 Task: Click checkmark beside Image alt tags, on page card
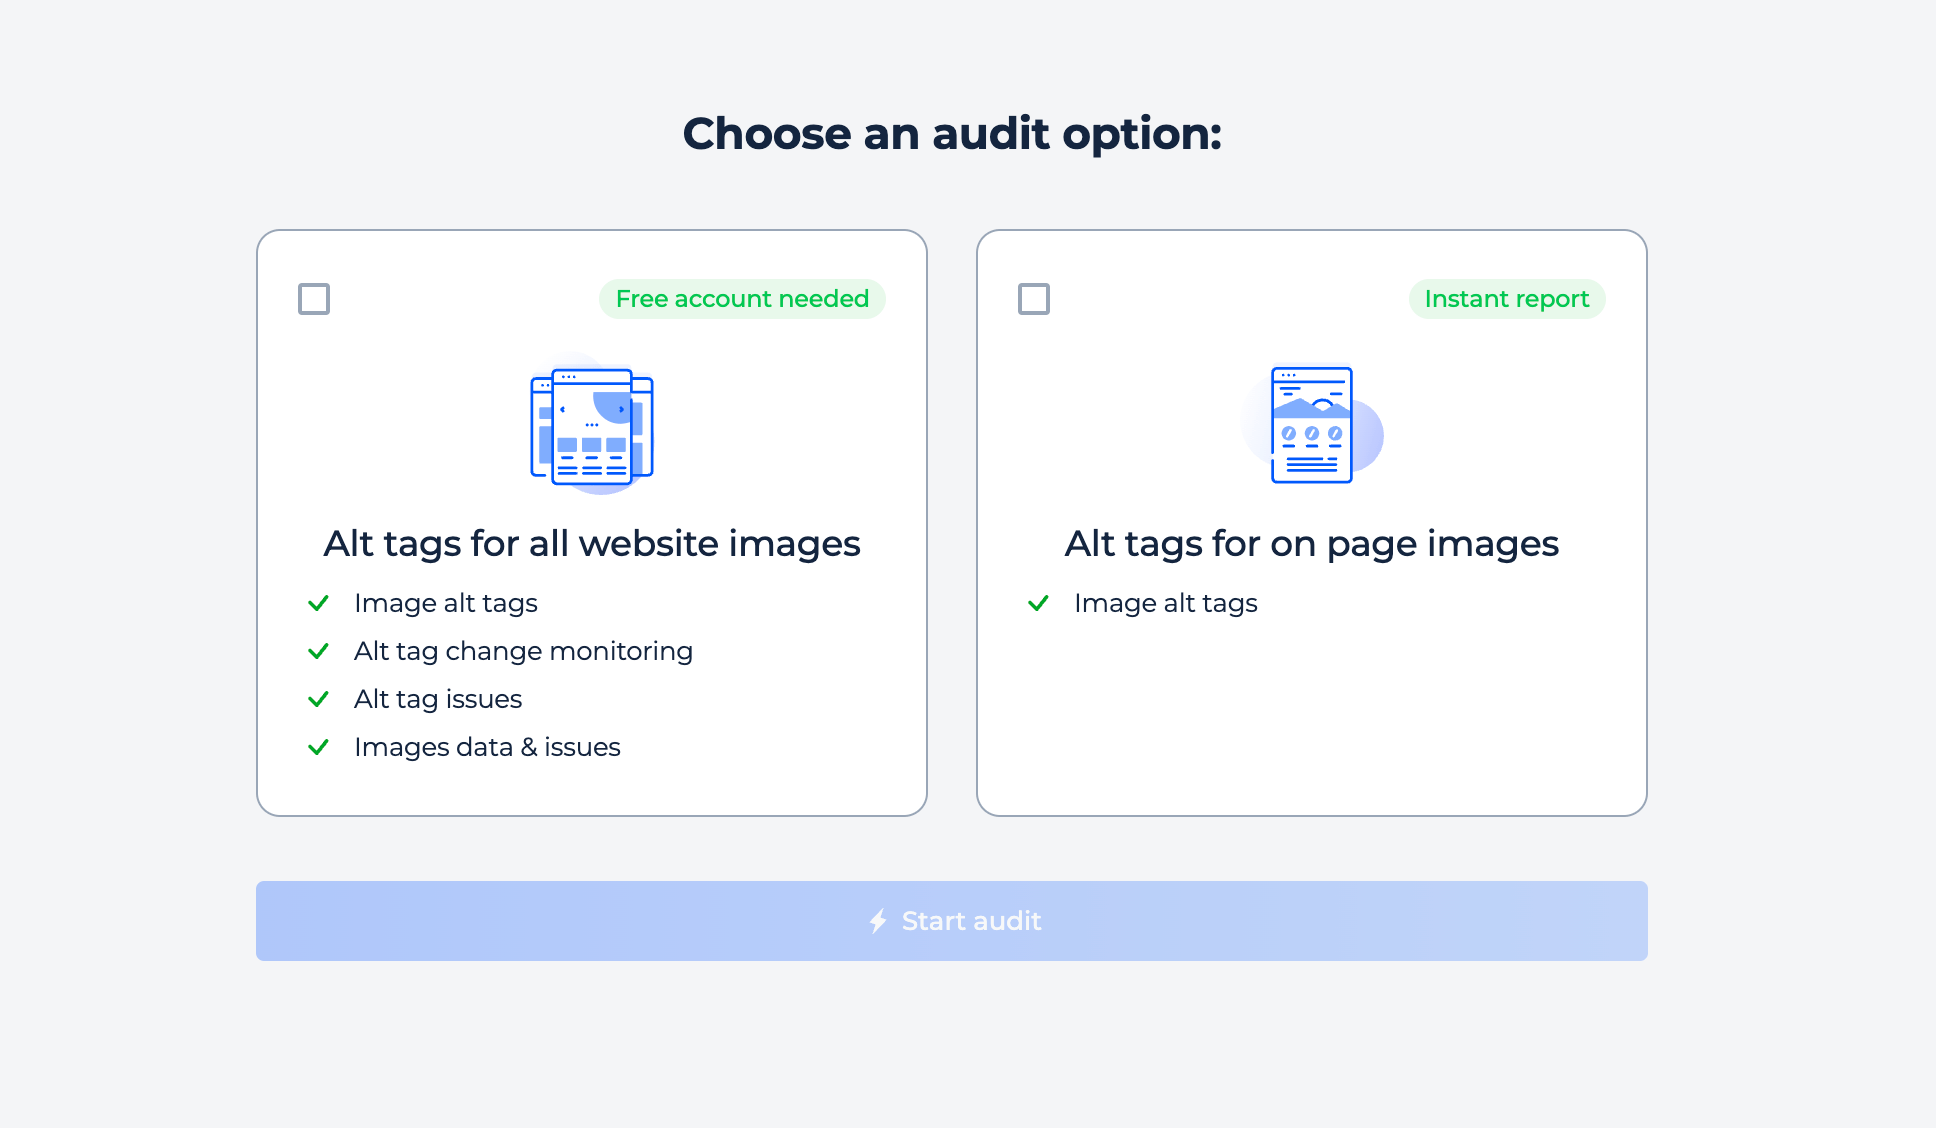[x=1038, y=603]
